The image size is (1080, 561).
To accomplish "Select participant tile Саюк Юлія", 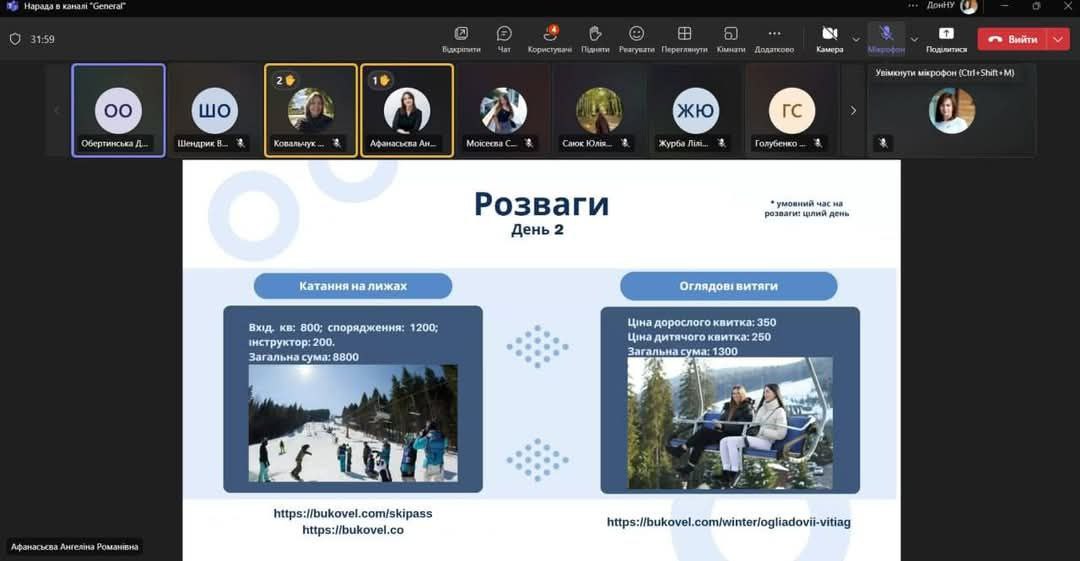I will click(x=599, y=110).
